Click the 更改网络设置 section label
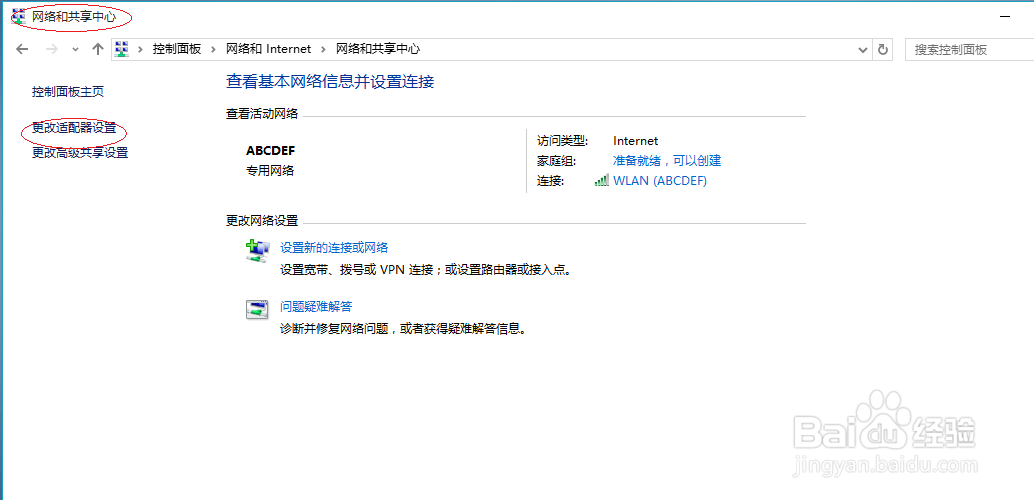This screenshot has height=500, width=1034. click(262, 220)
